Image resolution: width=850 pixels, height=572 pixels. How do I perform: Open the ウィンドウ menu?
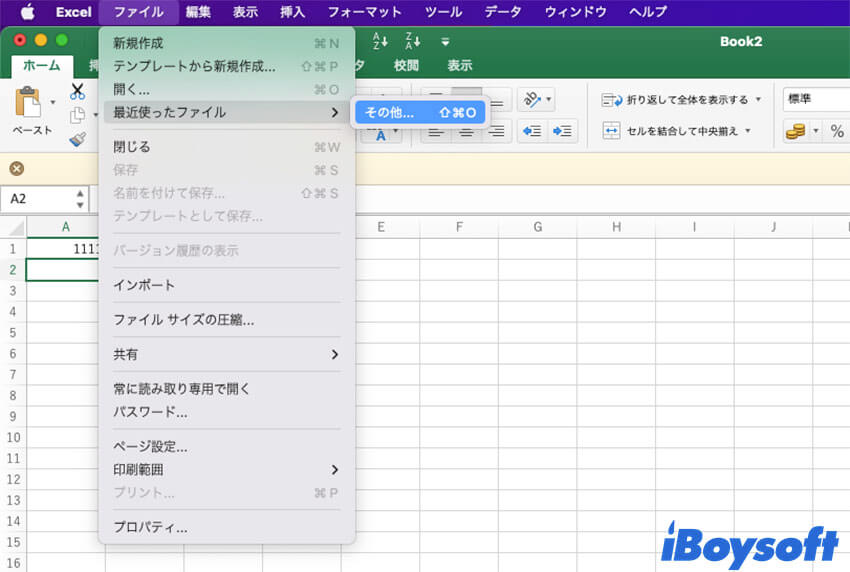575,12
